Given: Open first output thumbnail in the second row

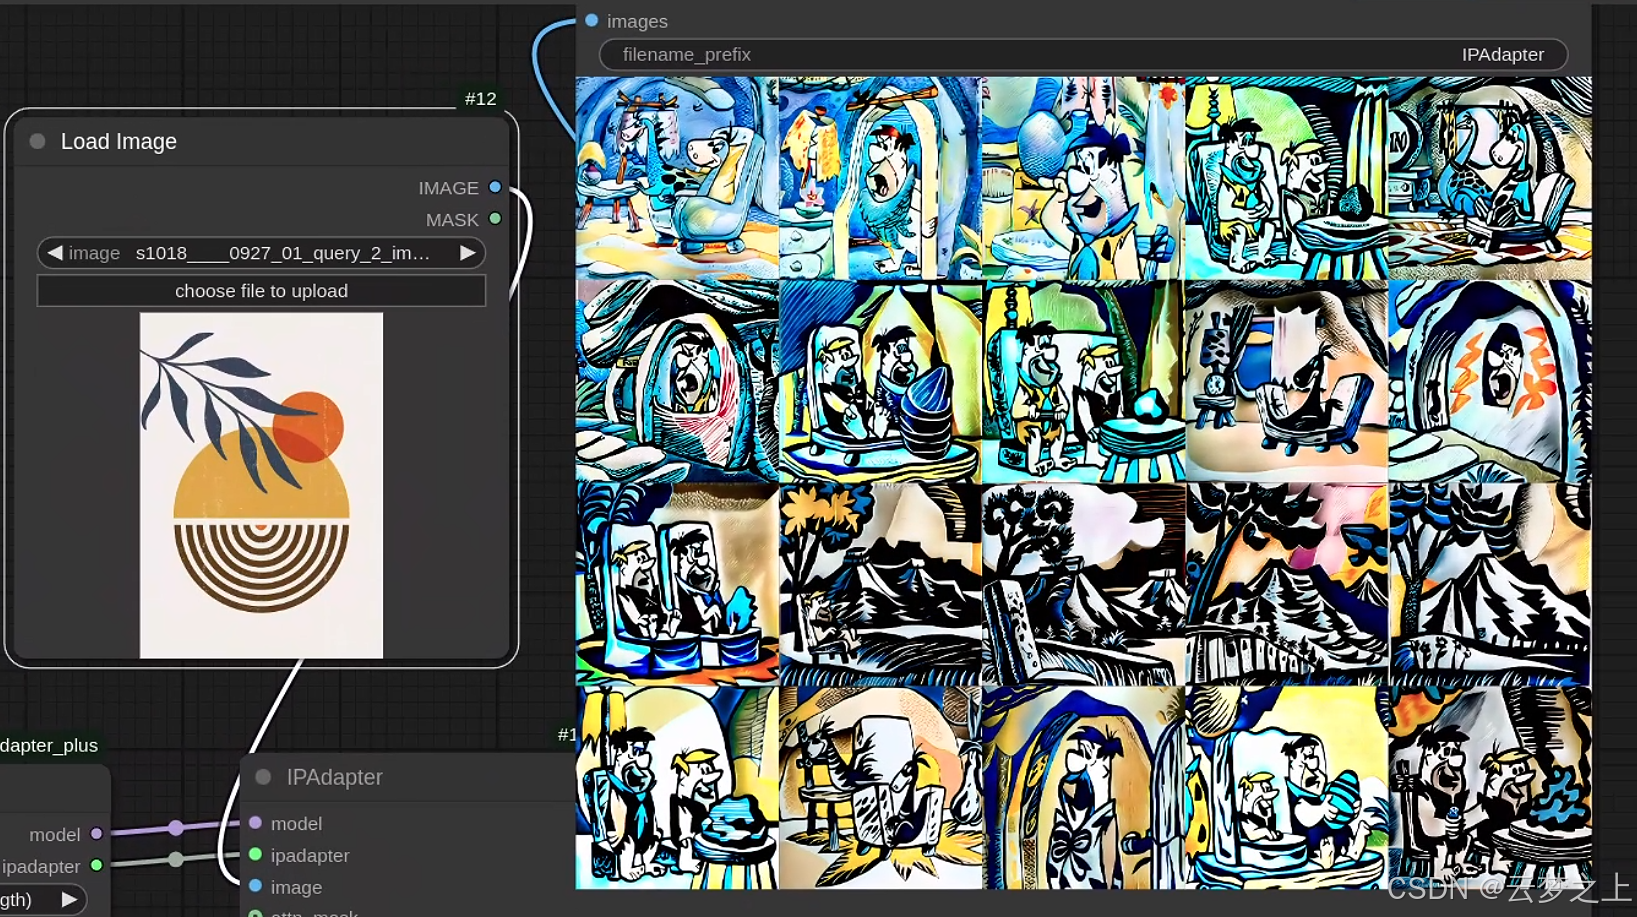Looking at the screenshot, I should (677, 381).
